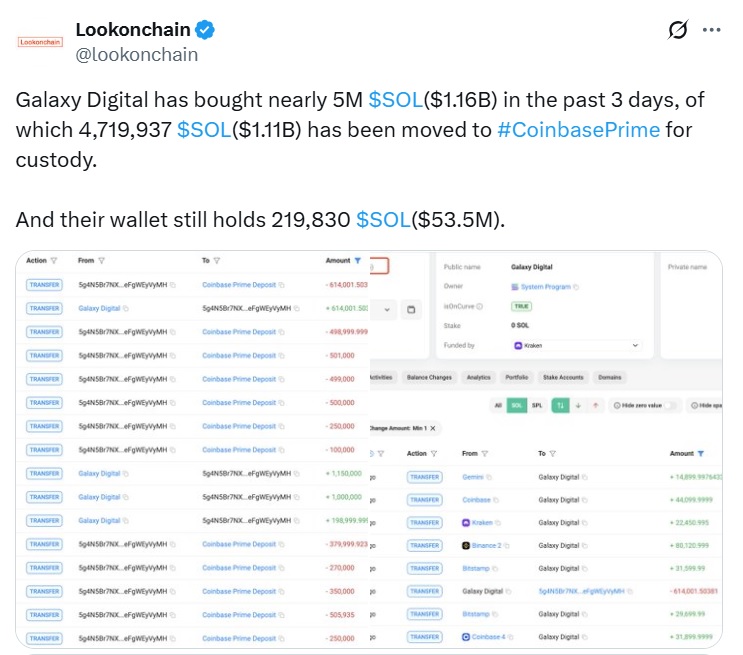Click the green sort both-directions arrow button
This screenshot has height=655, width=743.
point(561,406)
